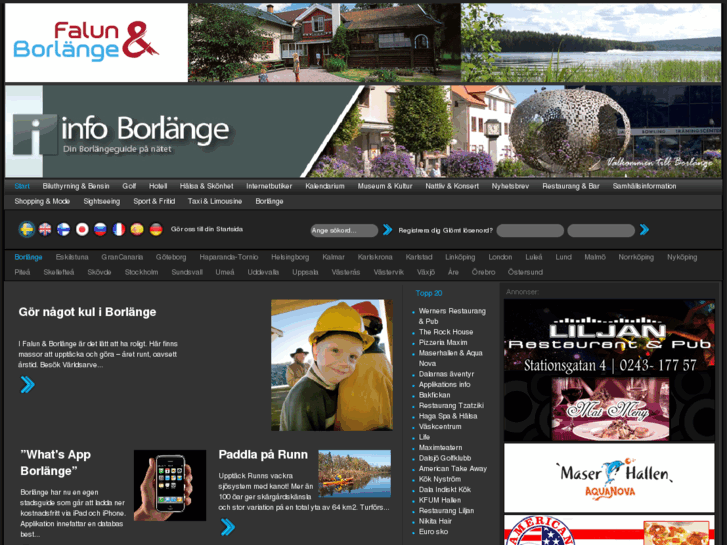Click the 'Topp 20' heading
The height and width of the screenshot is (545, 727).
(x=429, y=293)
